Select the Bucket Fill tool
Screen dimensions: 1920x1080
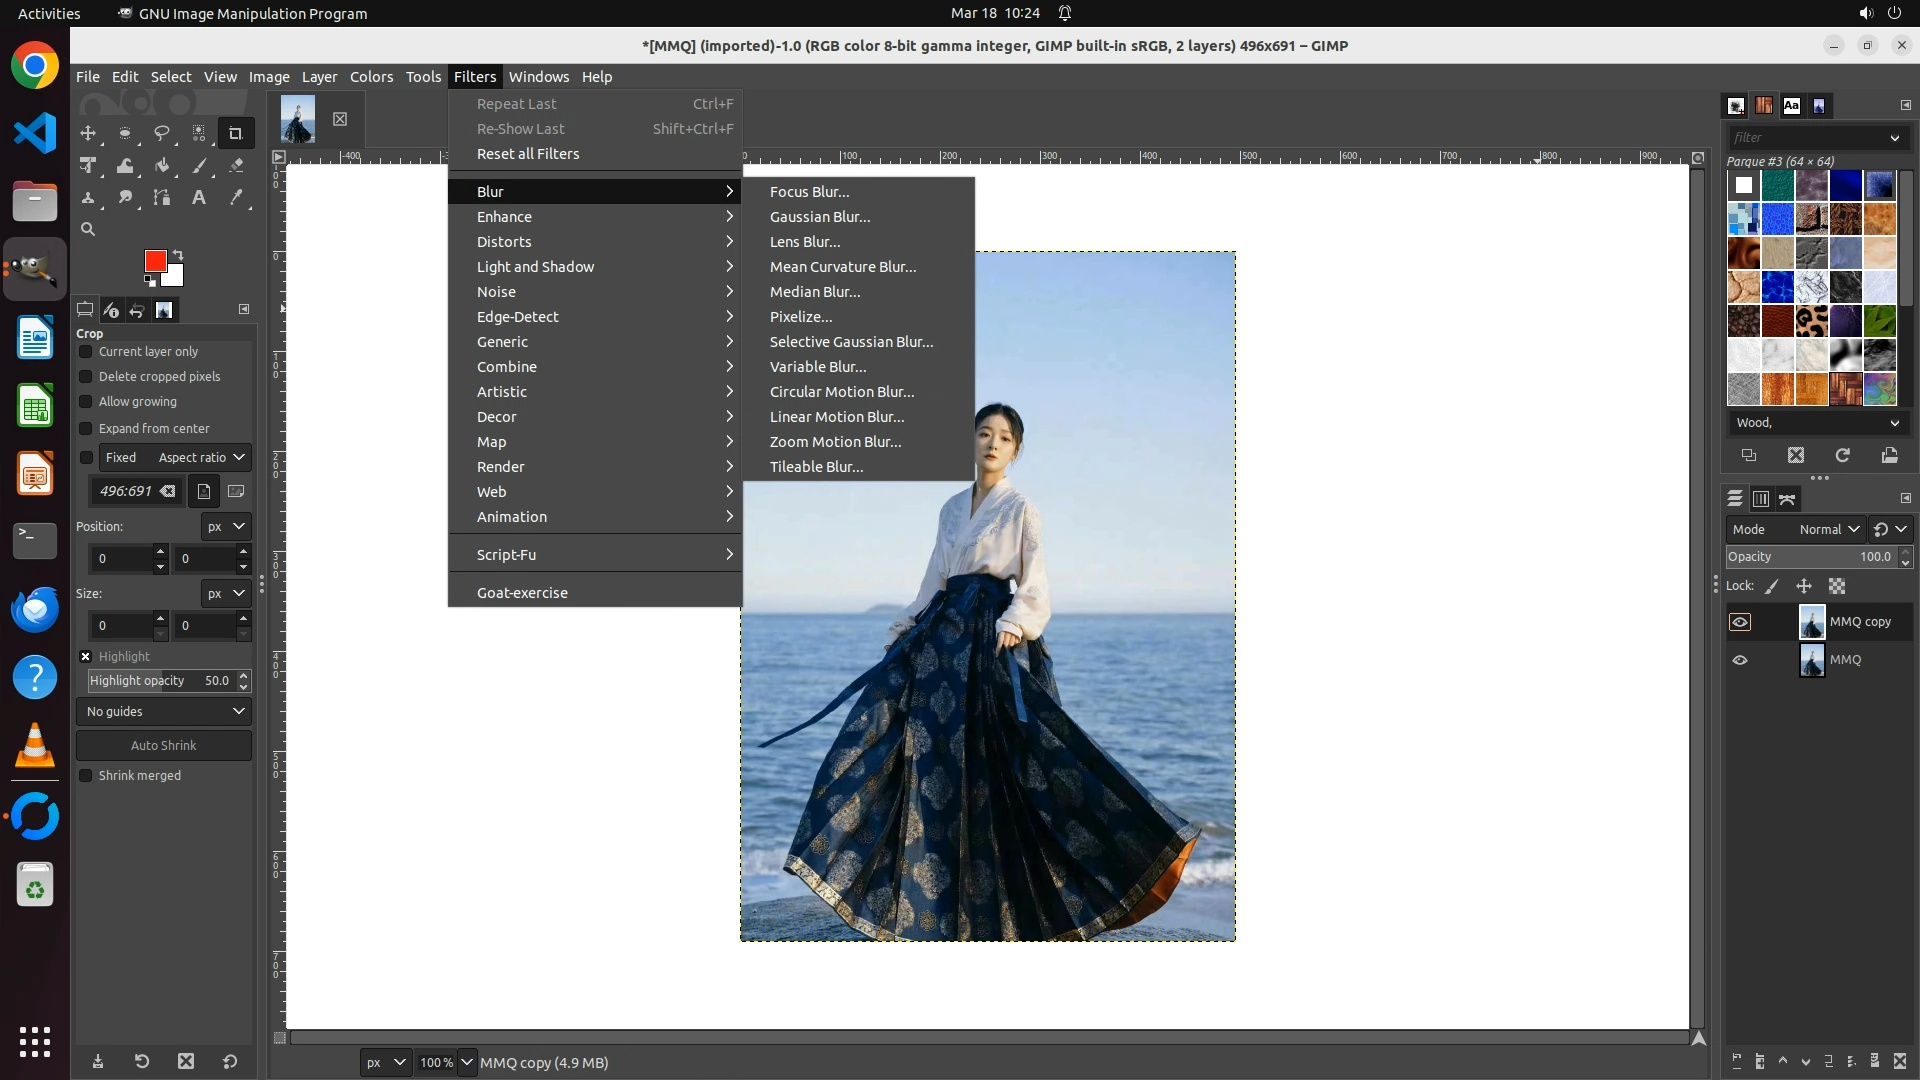click(x=162, y=166)
